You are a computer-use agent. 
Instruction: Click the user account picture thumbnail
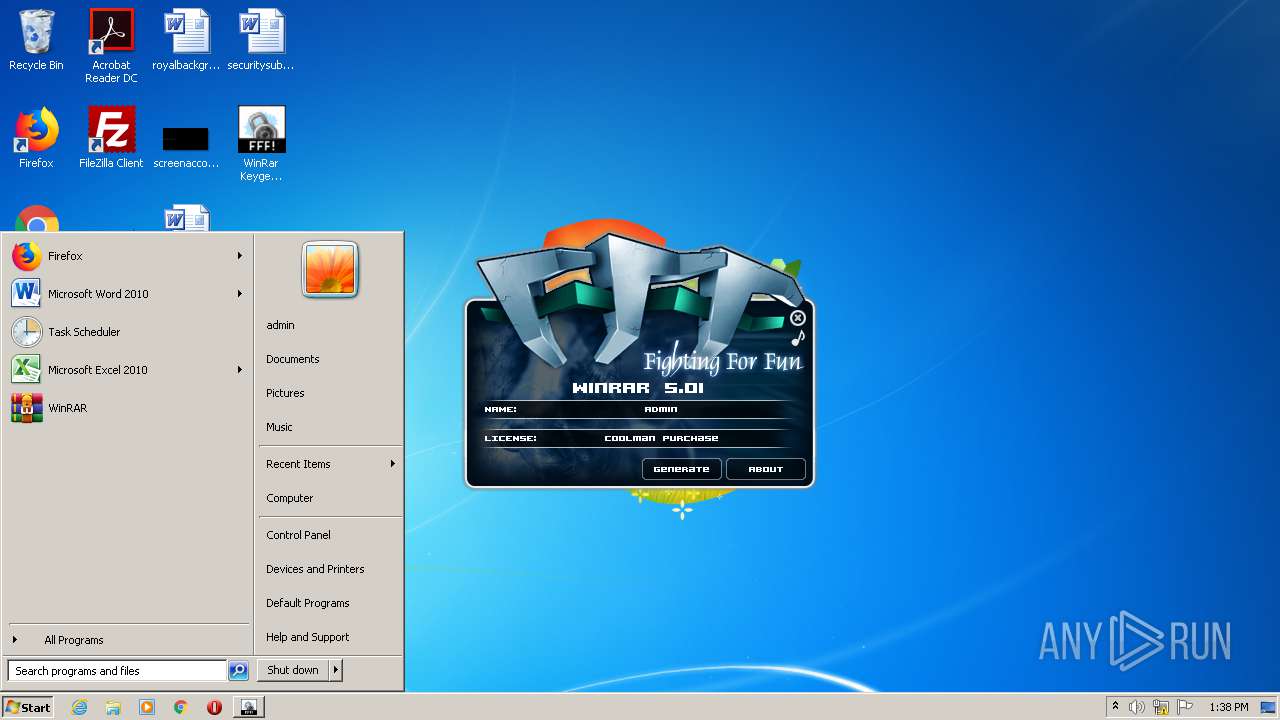click(330, 270)
